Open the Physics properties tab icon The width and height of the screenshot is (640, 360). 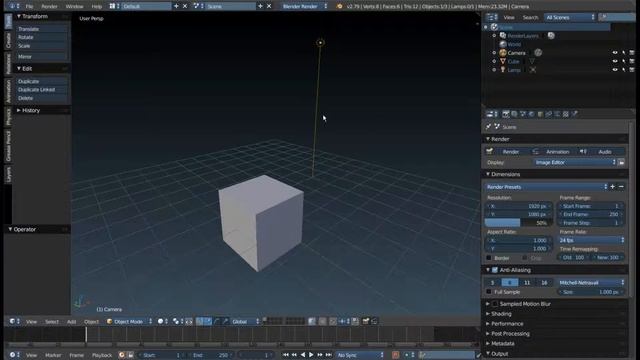[574, 114]
